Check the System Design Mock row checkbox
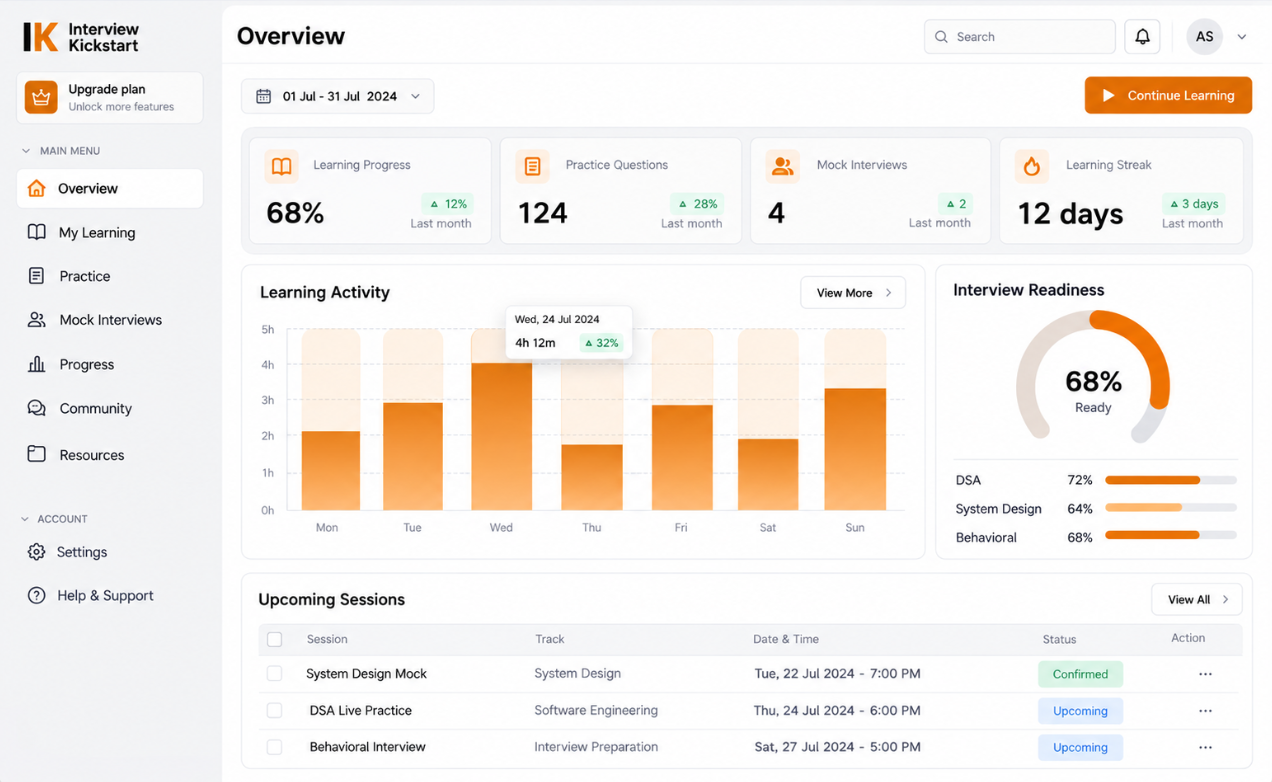 (x=275, y=674)
